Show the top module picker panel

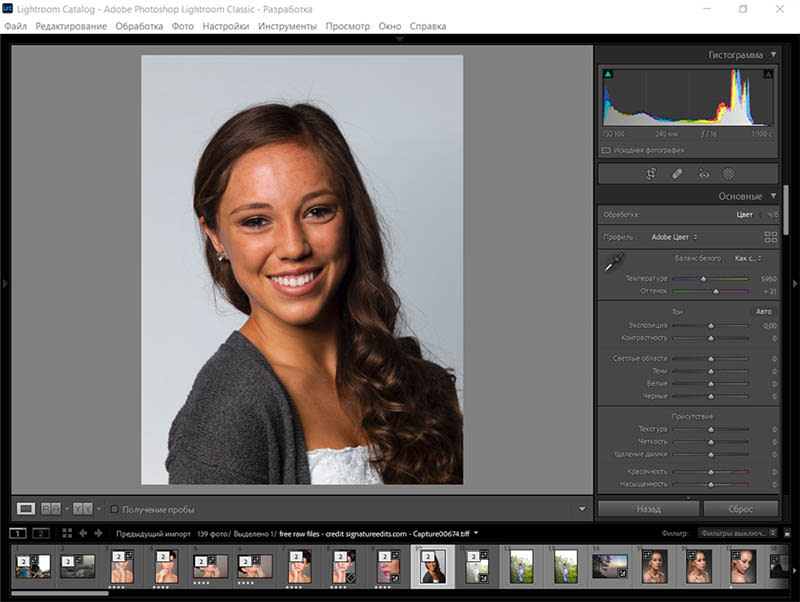[x=399, y=39]
